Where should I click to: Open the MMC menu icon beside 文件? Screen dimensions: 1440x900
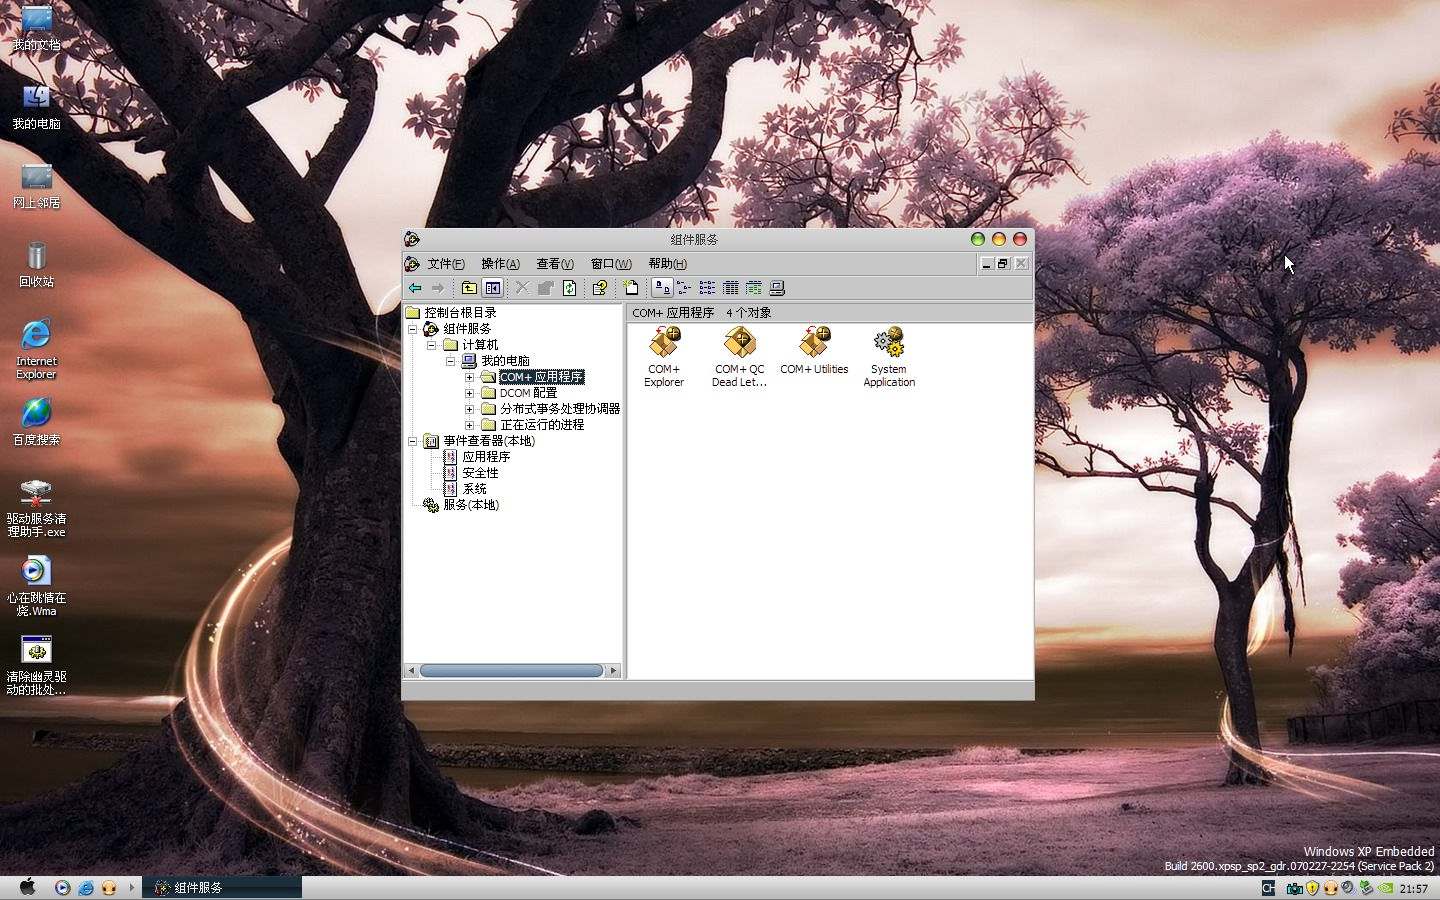(x=412, y=264)
